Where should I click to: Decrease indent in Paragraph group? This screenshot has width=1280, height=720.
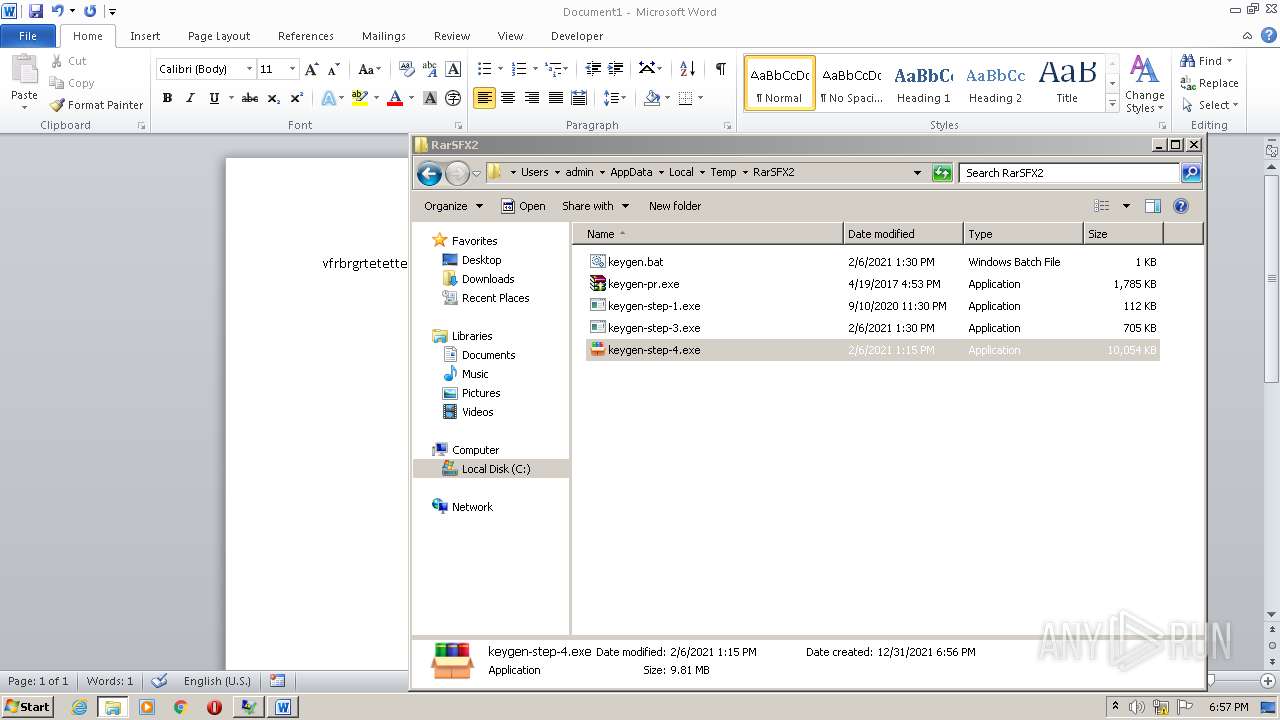click(593, 69)
